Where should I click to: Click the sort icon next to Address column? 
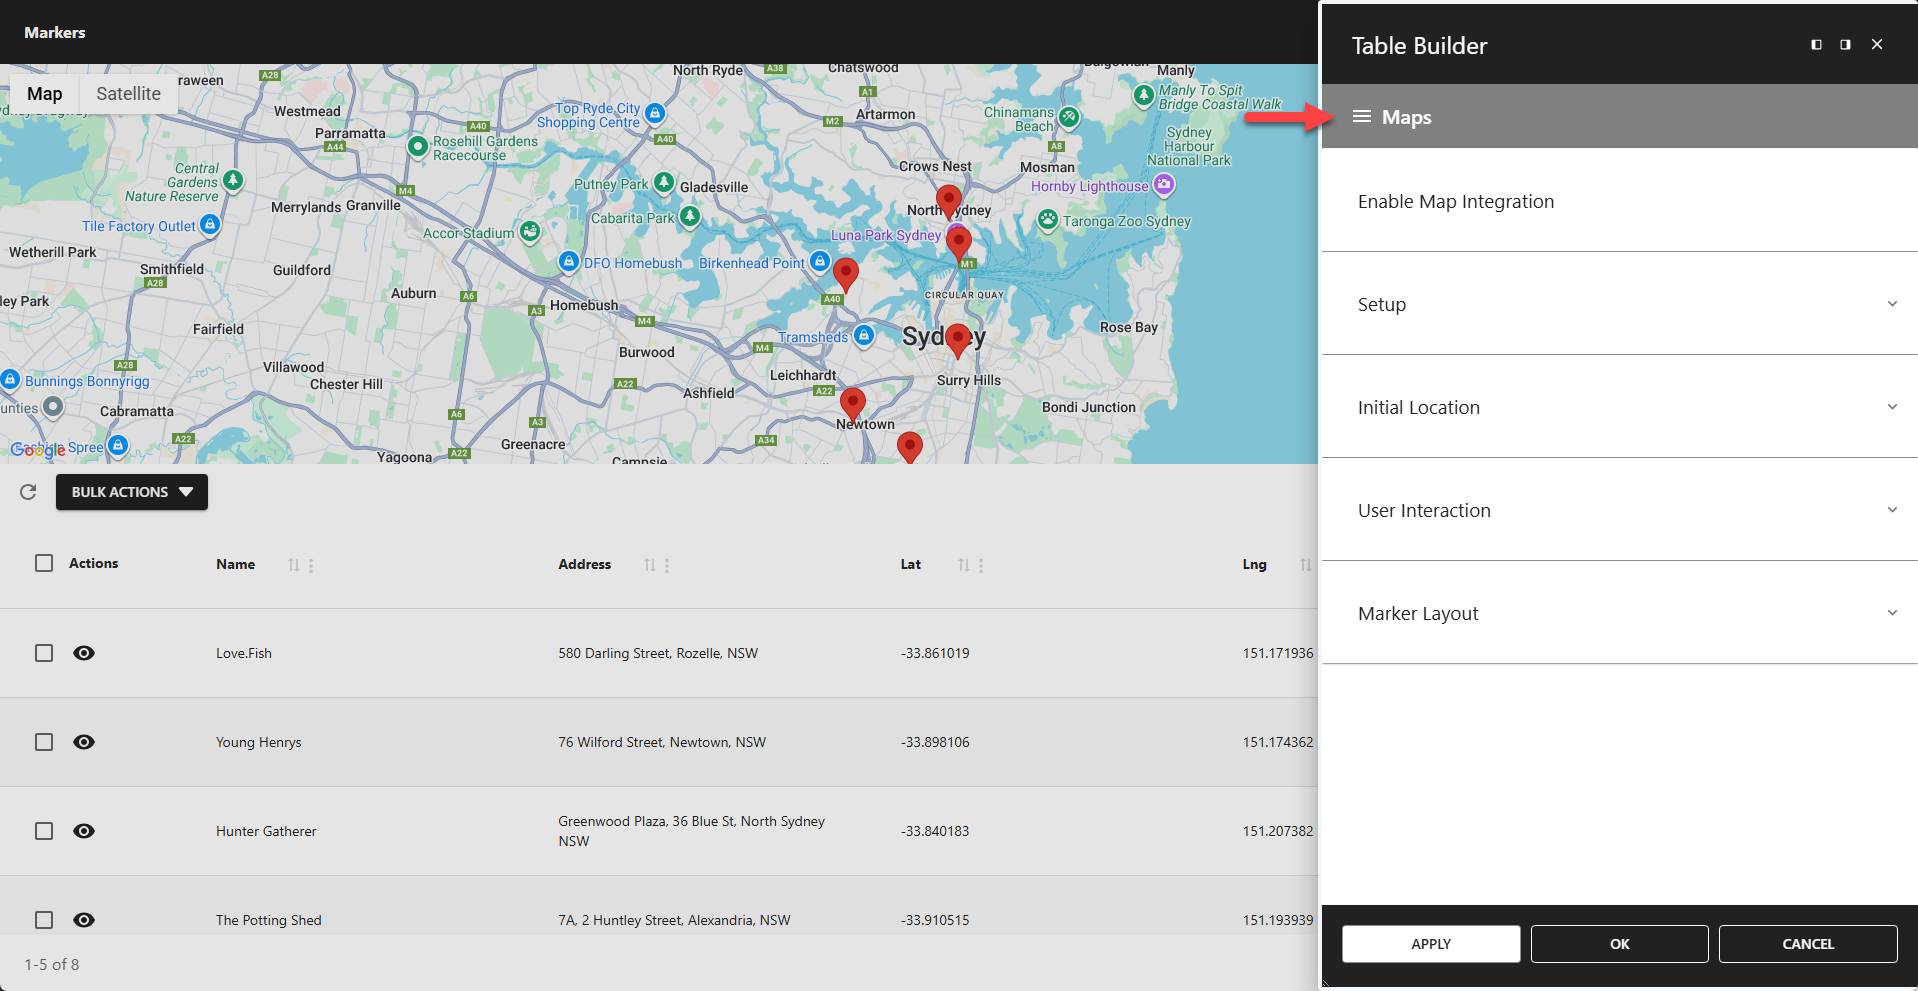[x=649, y=564]
